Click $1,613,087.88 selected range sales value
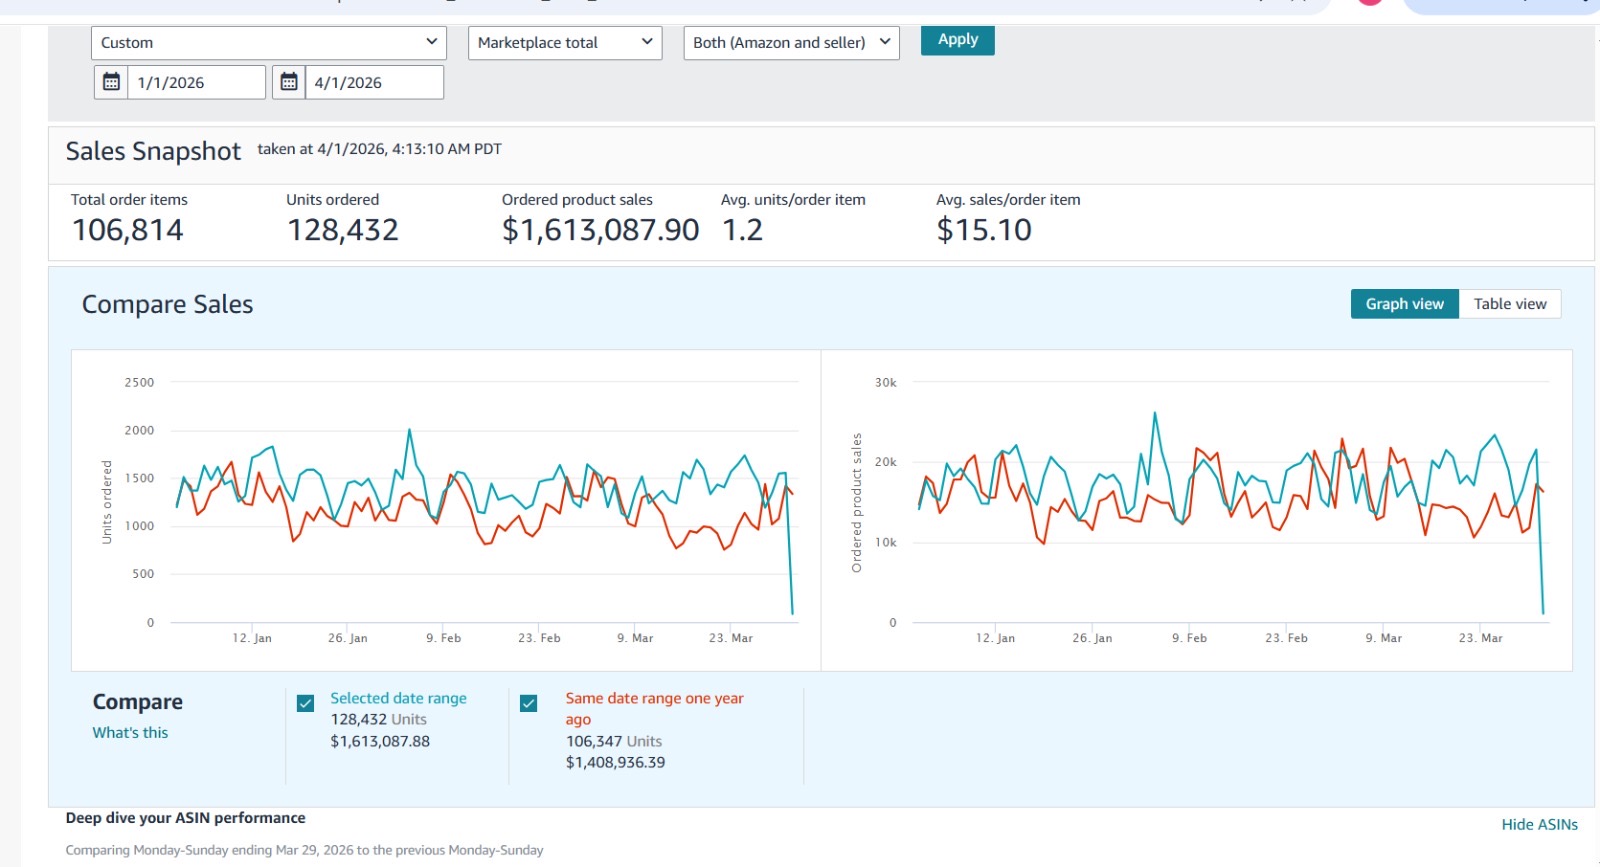Image resolution: width=1600 pixels, height=867 pixels. pyautogui.click(x=380, y=741)
